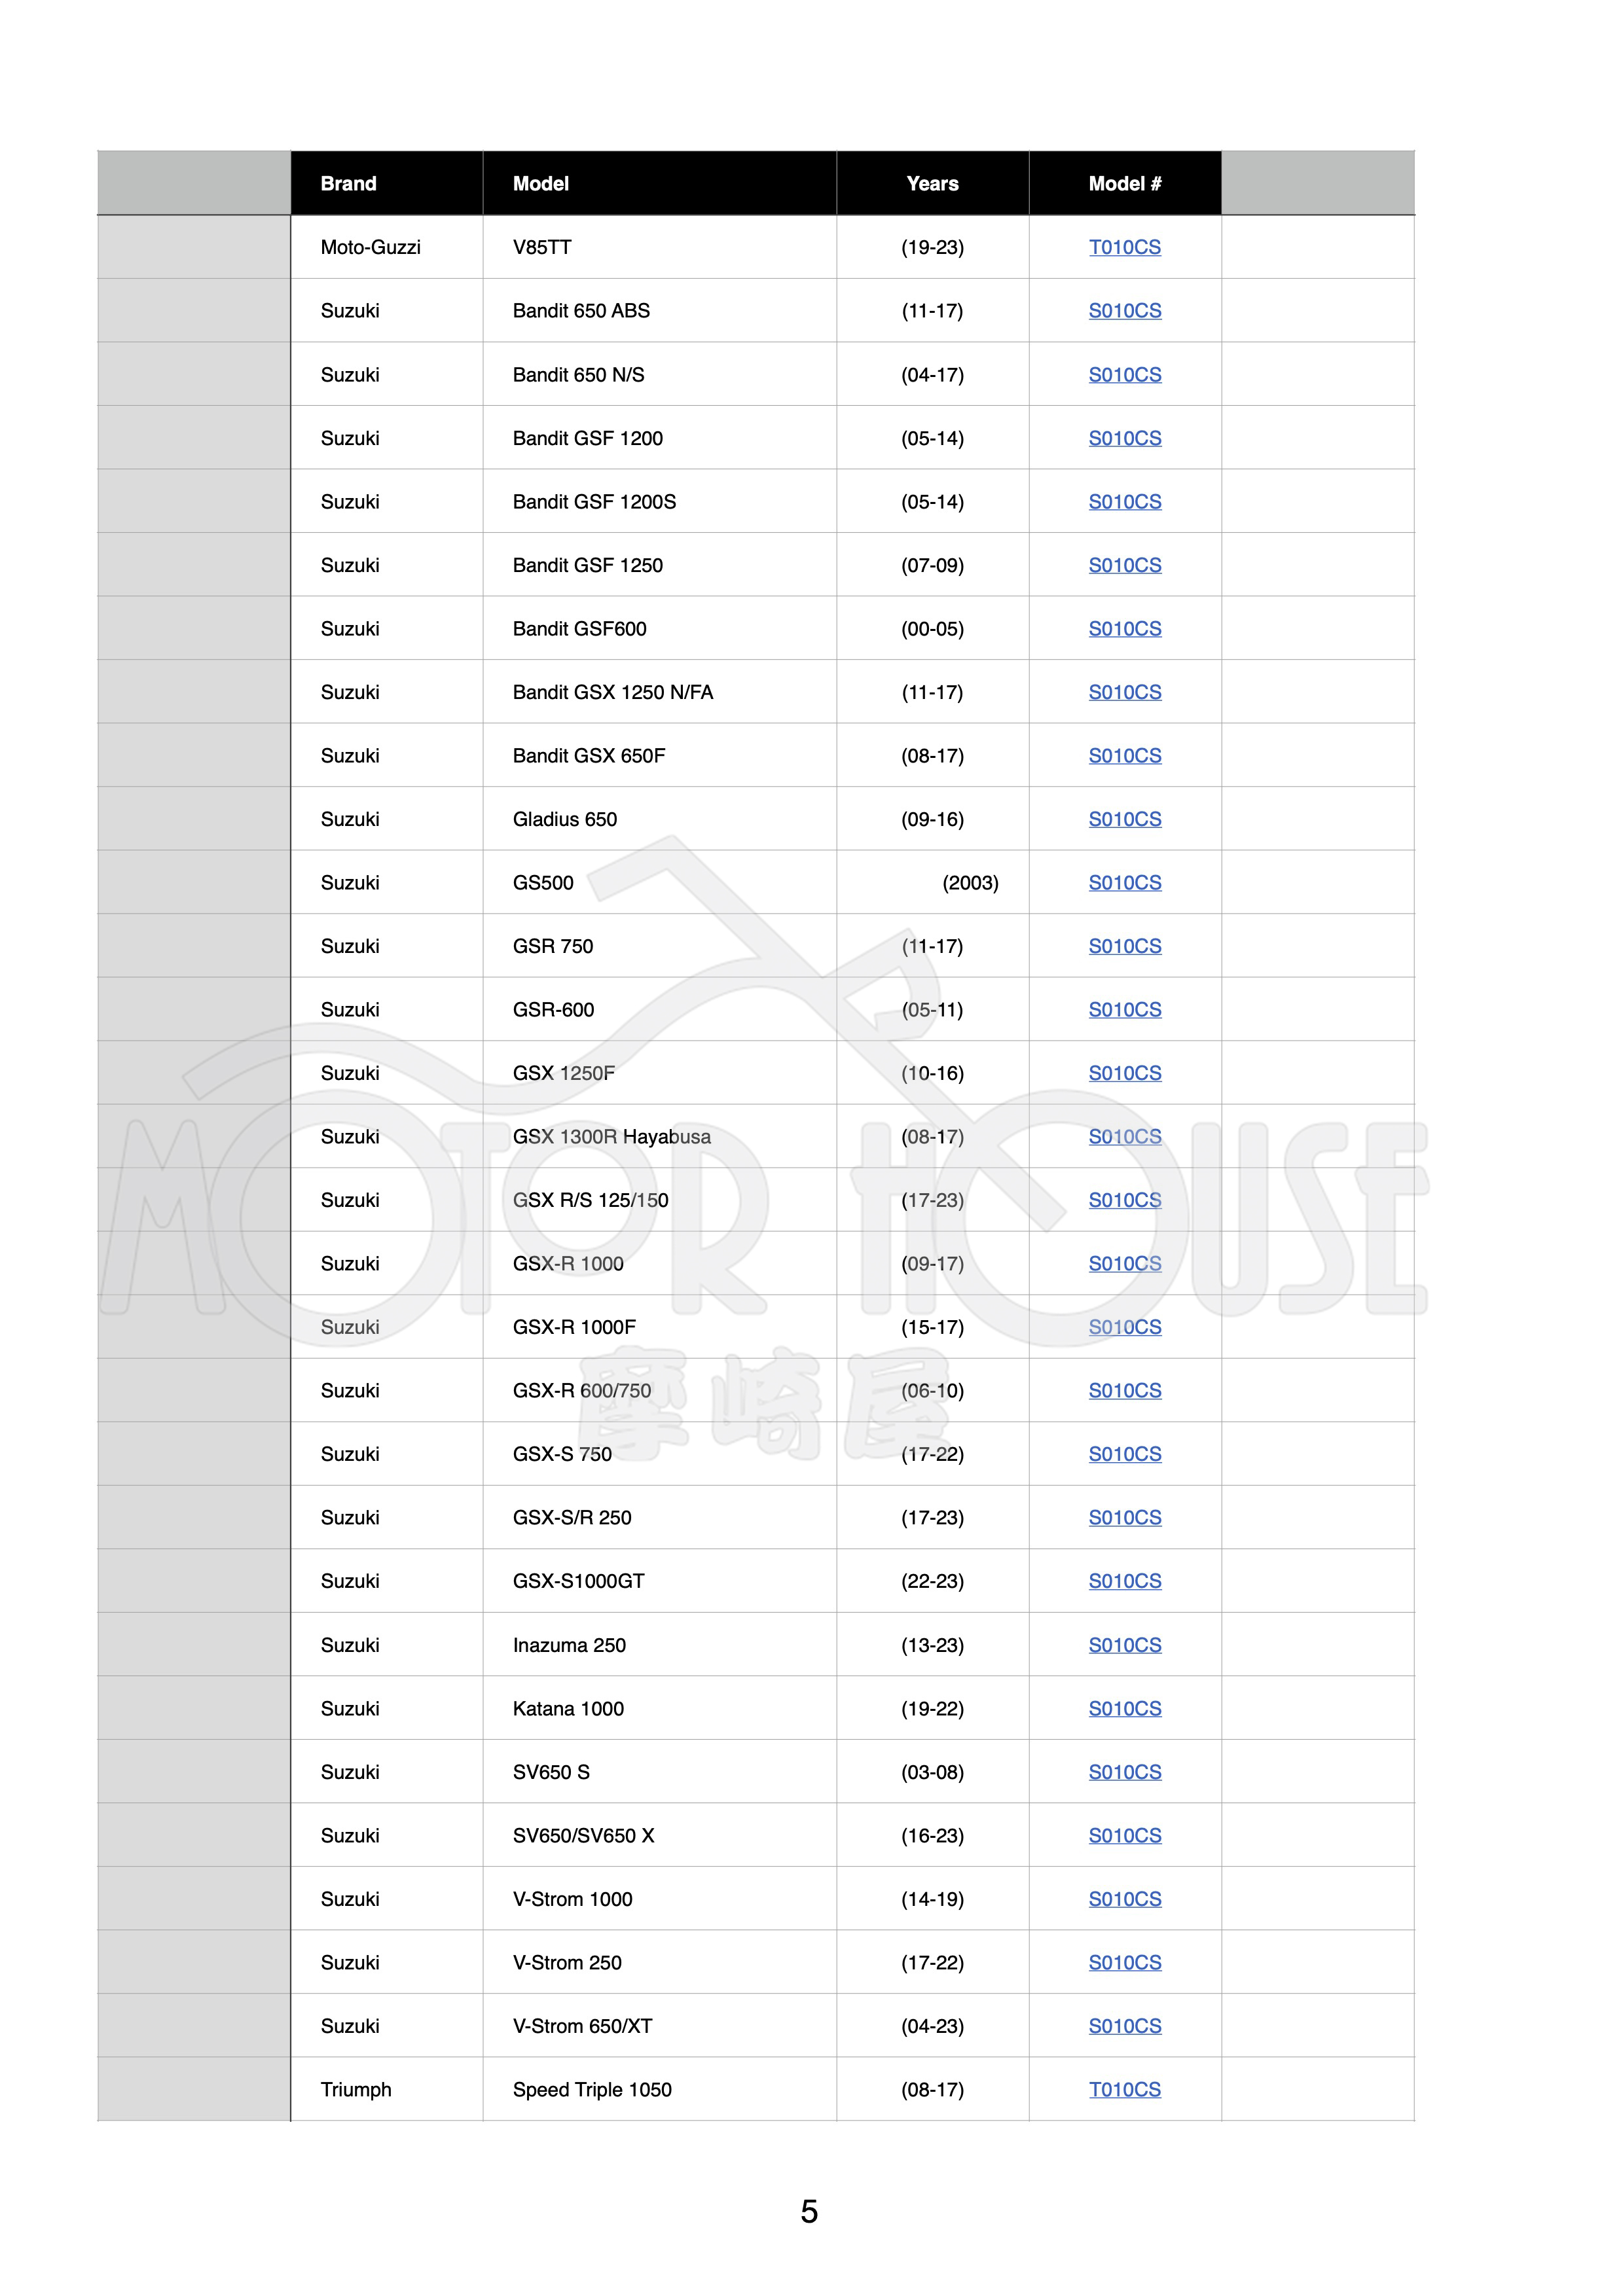Select the Bandit GSX 1250 N/FA model cell
Viewport: 1623px width, 2296px height.
[x=613, y=692]
